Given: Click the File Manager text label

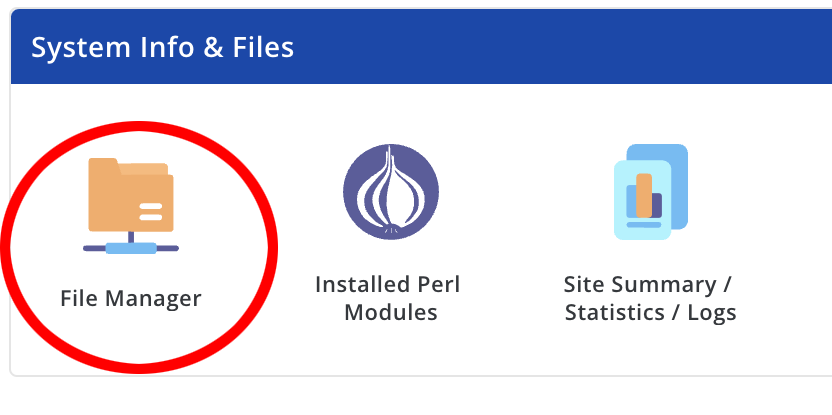Looking at the screenshot, I should pos(131,298).
